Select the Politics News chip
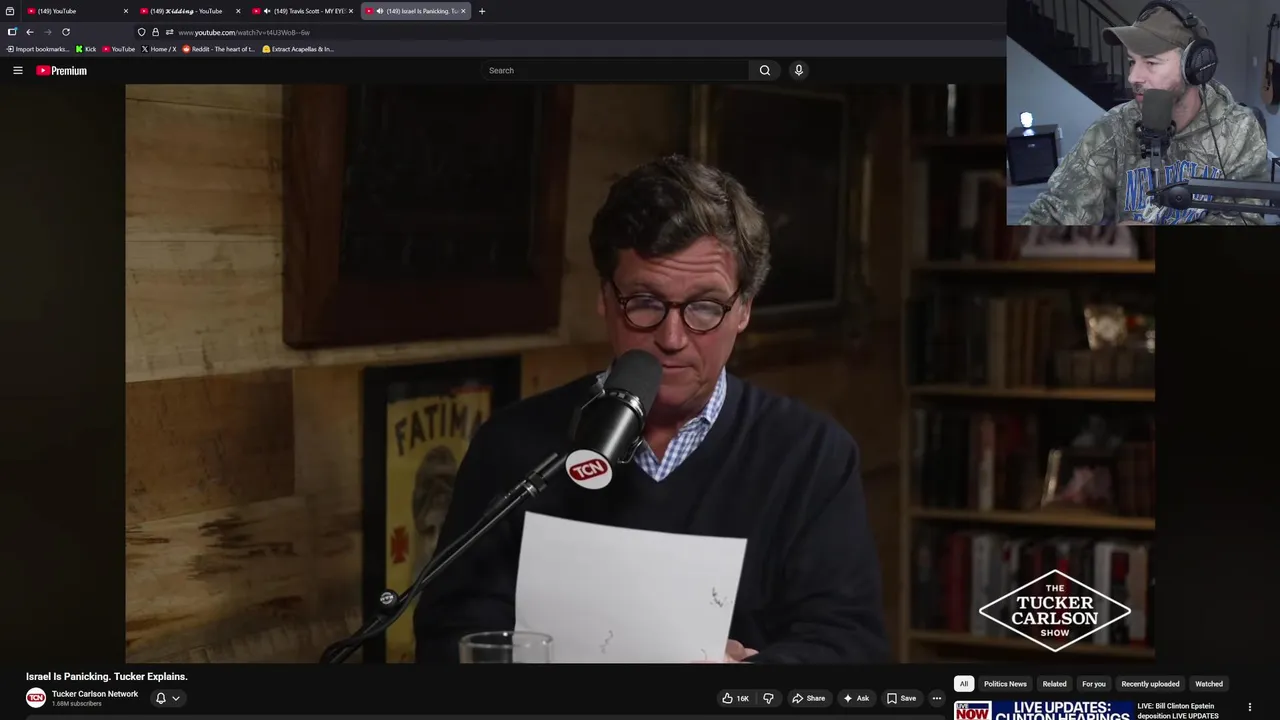The width and height of the screenshot is (1280, 720). (1005, 684)
